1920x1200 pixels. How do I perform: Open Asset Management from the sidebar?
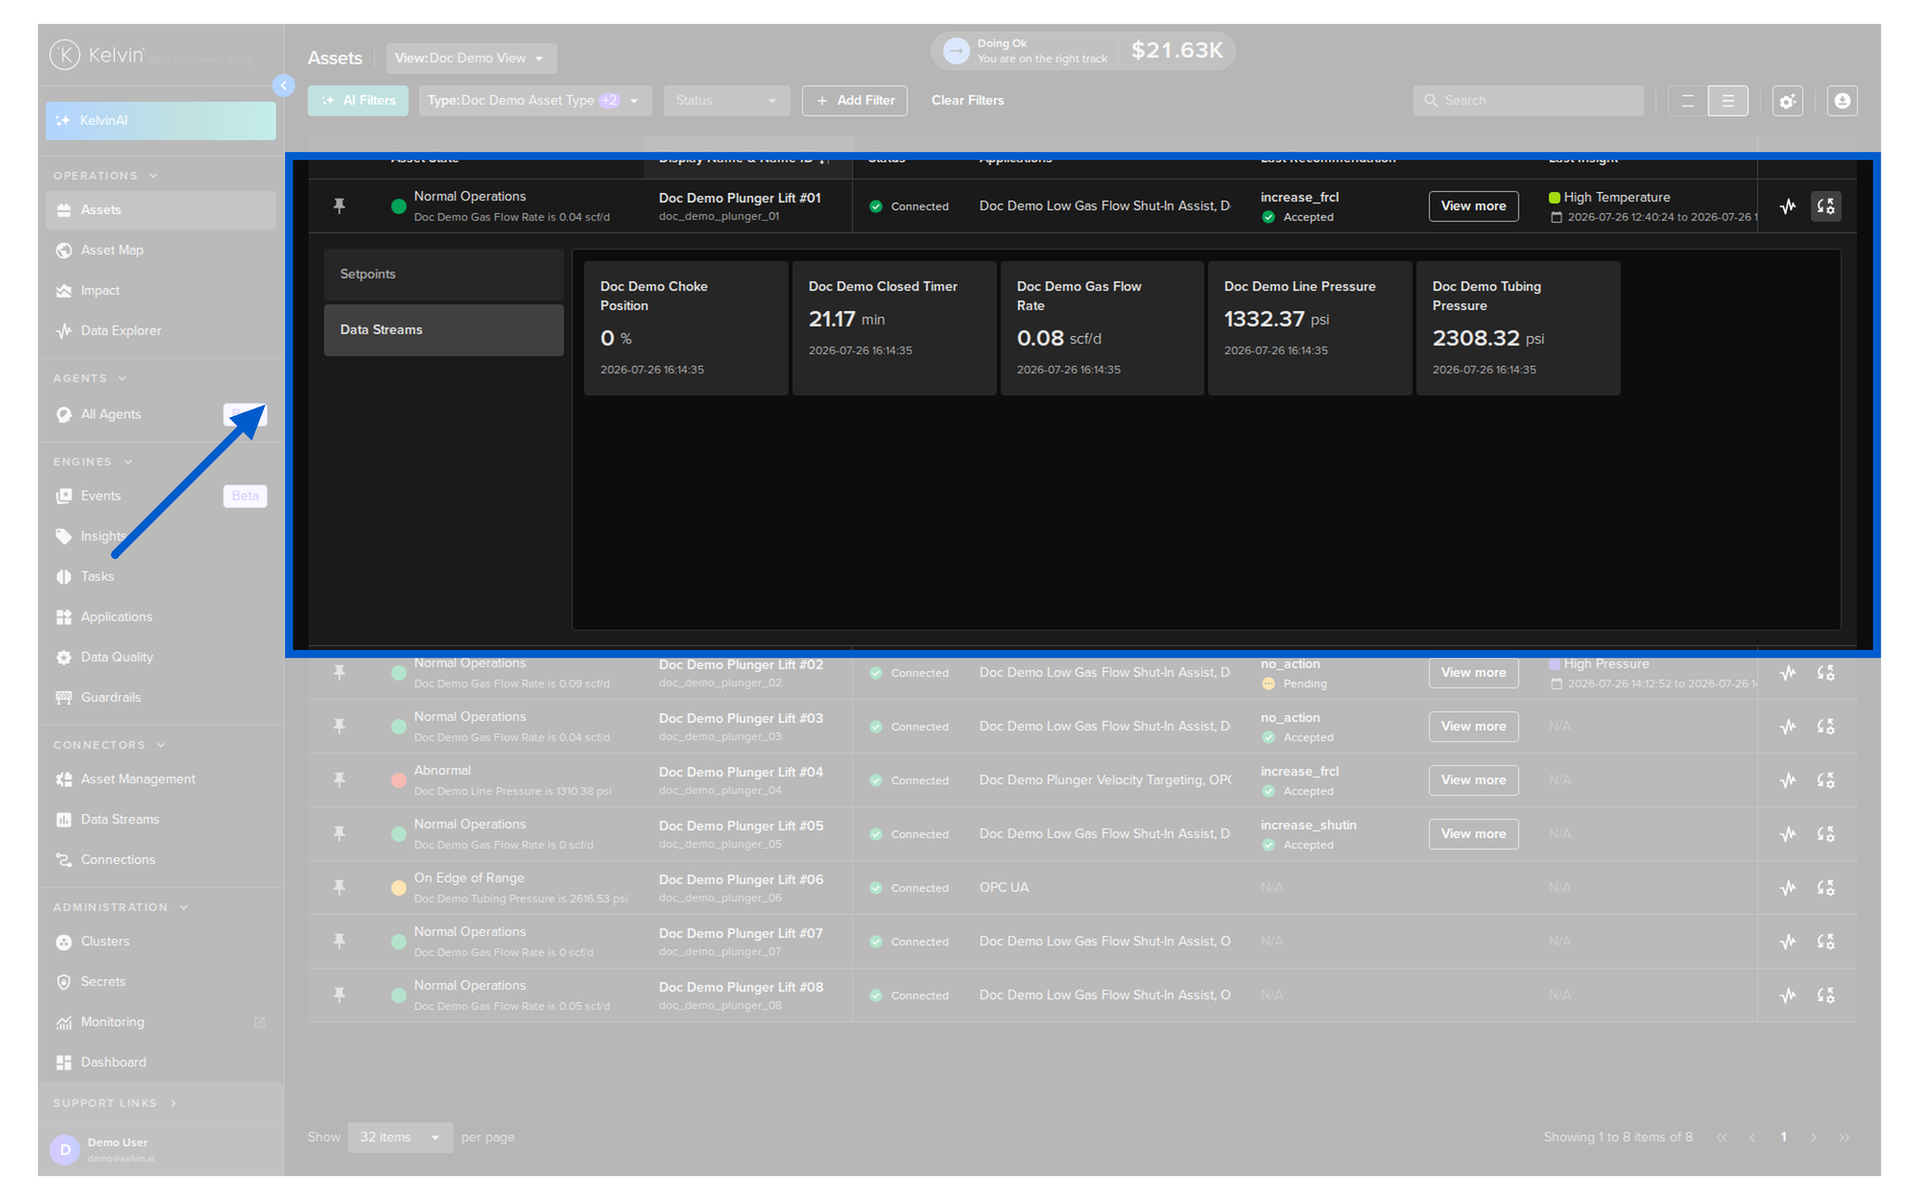click(160, 779)
